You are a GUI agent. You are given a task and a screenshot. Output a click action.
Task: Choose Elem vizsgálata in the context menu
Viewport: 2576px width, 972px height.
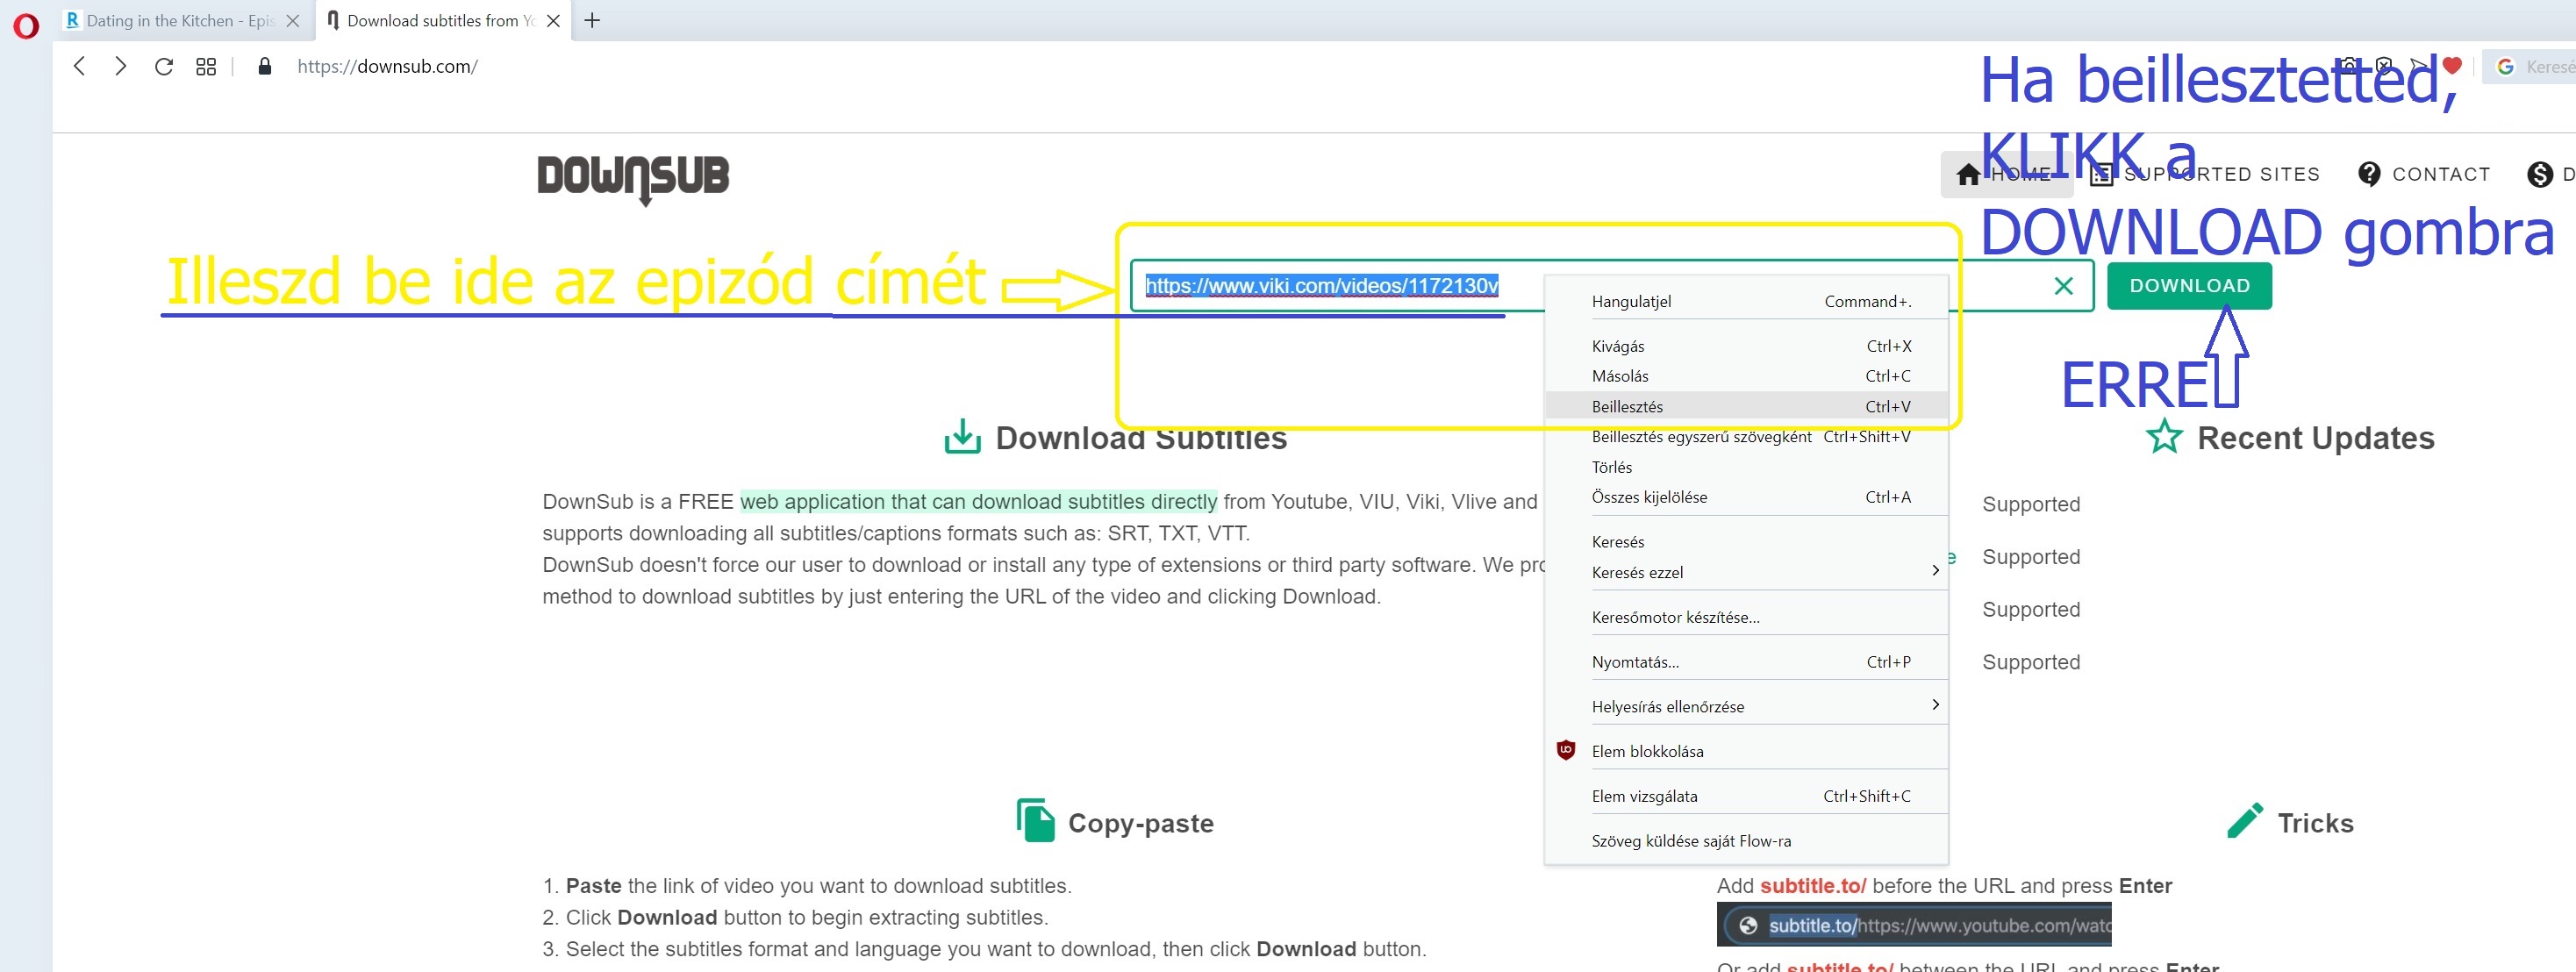click(x=1746, y=796)
